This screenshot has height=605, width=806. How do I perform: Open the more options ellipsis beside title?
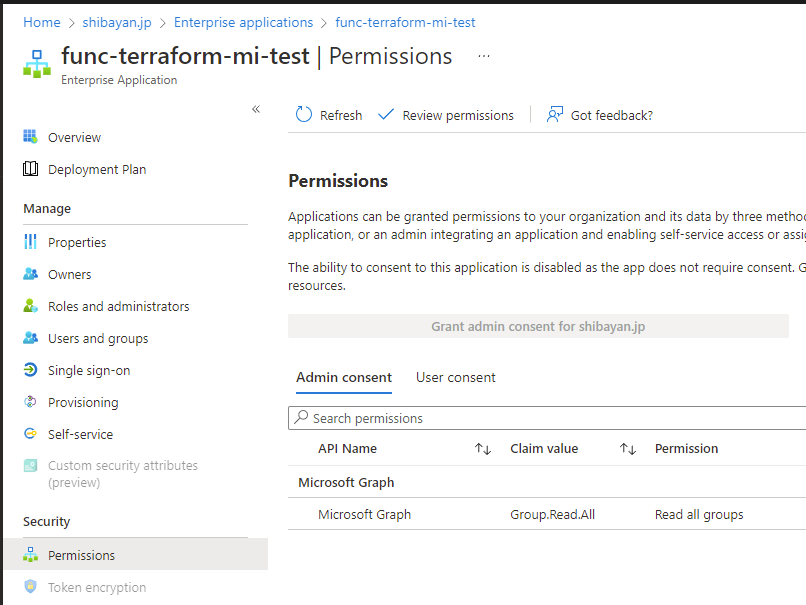point(484,56)
